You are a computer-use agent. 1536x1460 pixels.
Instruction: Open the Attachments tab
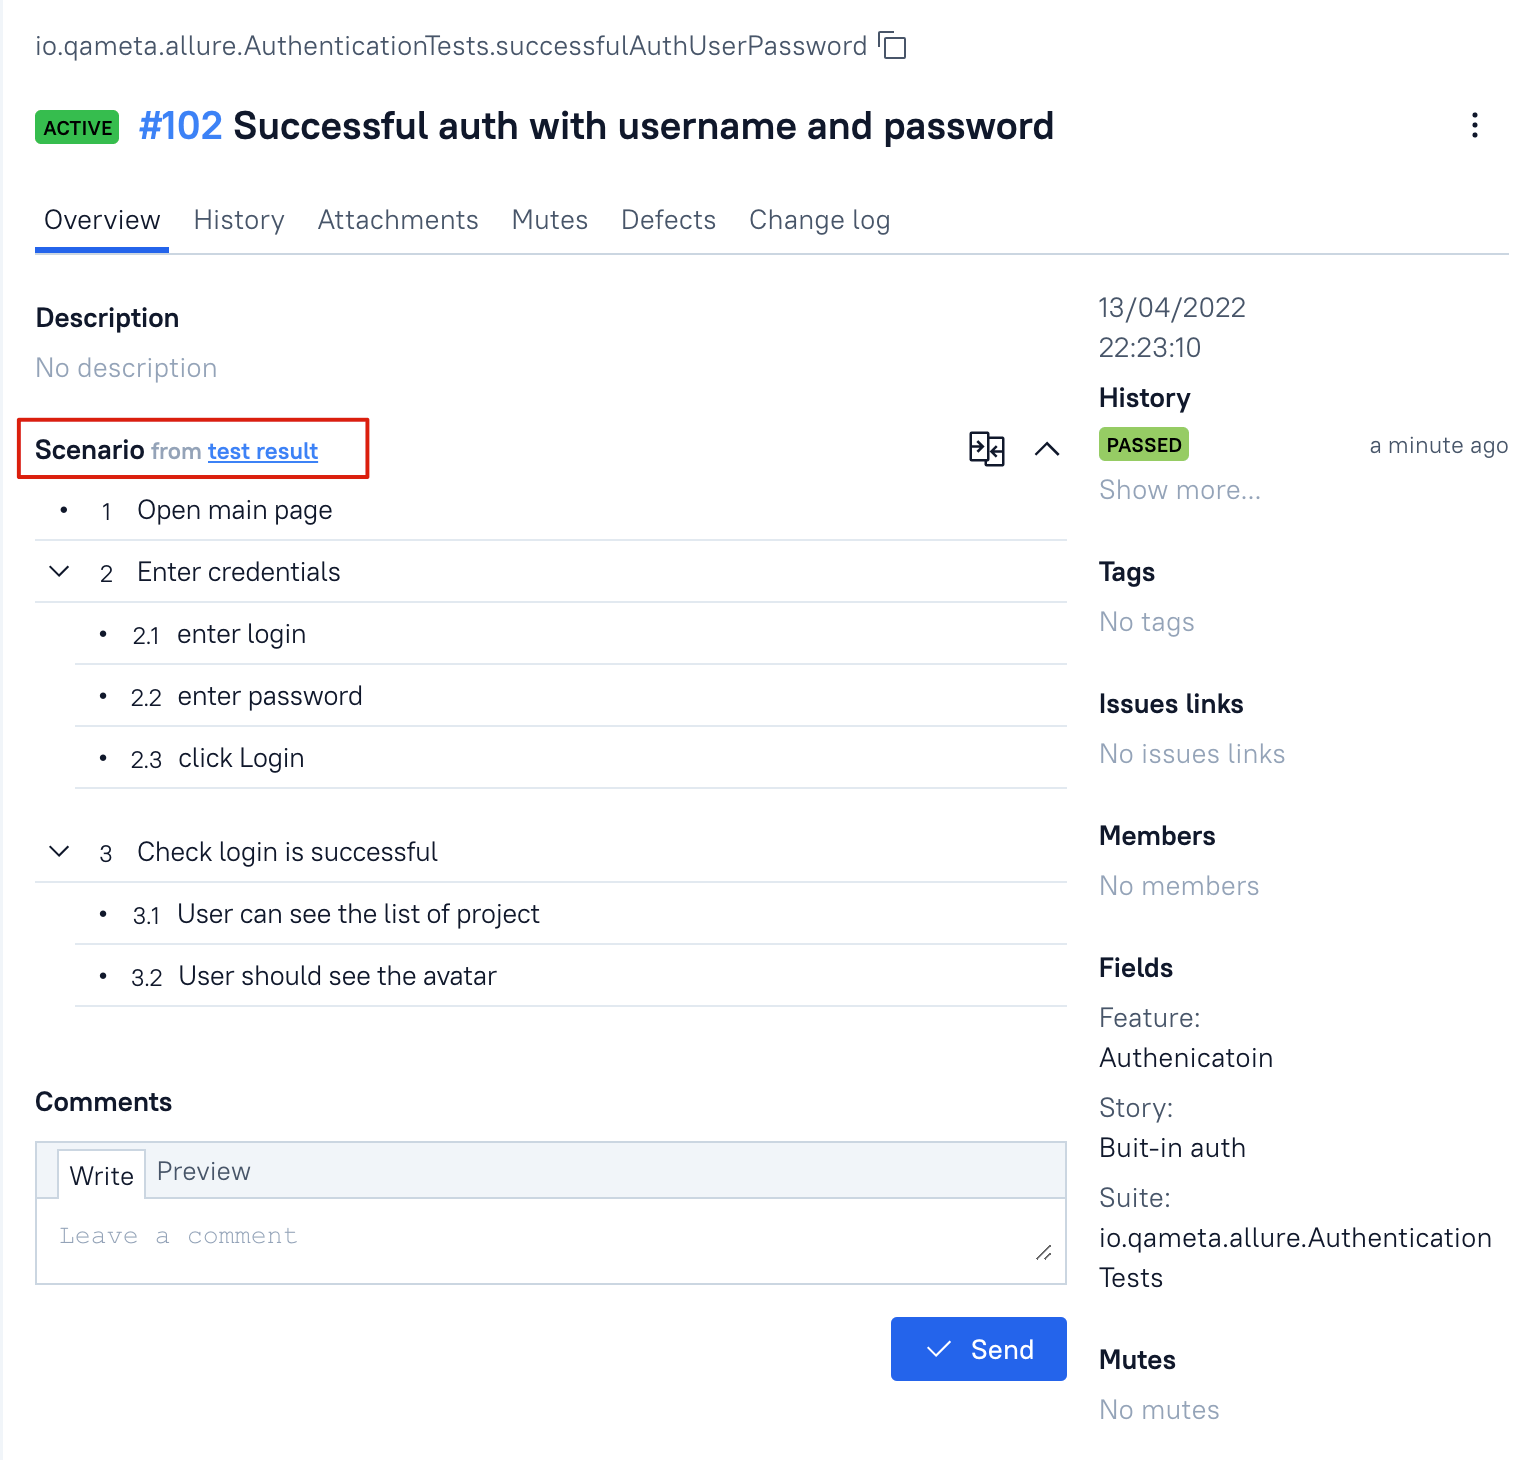point(398,220)
